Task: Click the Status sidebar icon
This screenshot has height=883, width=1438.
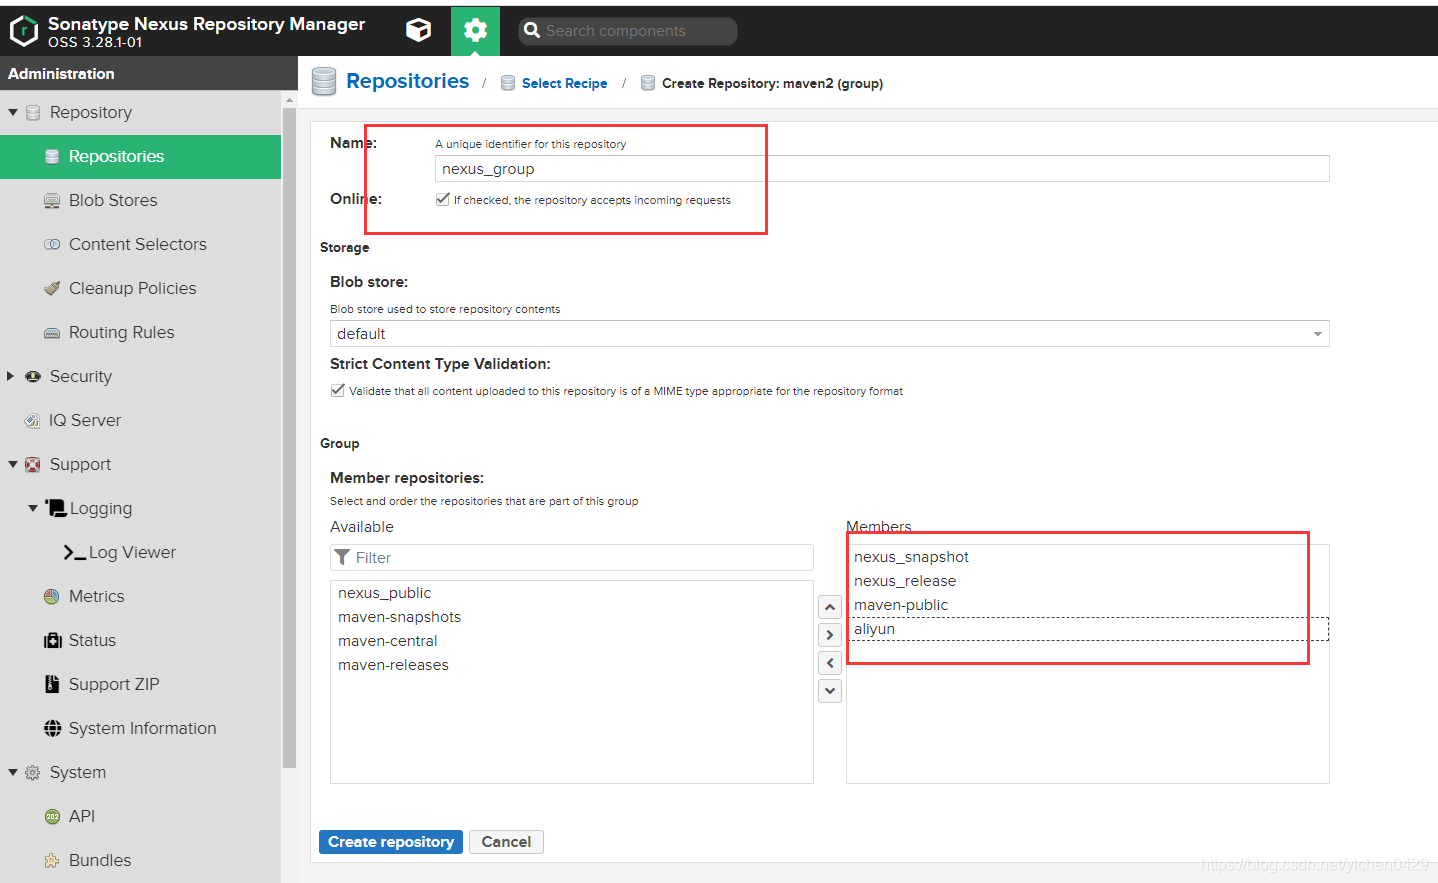Action: 52,641
